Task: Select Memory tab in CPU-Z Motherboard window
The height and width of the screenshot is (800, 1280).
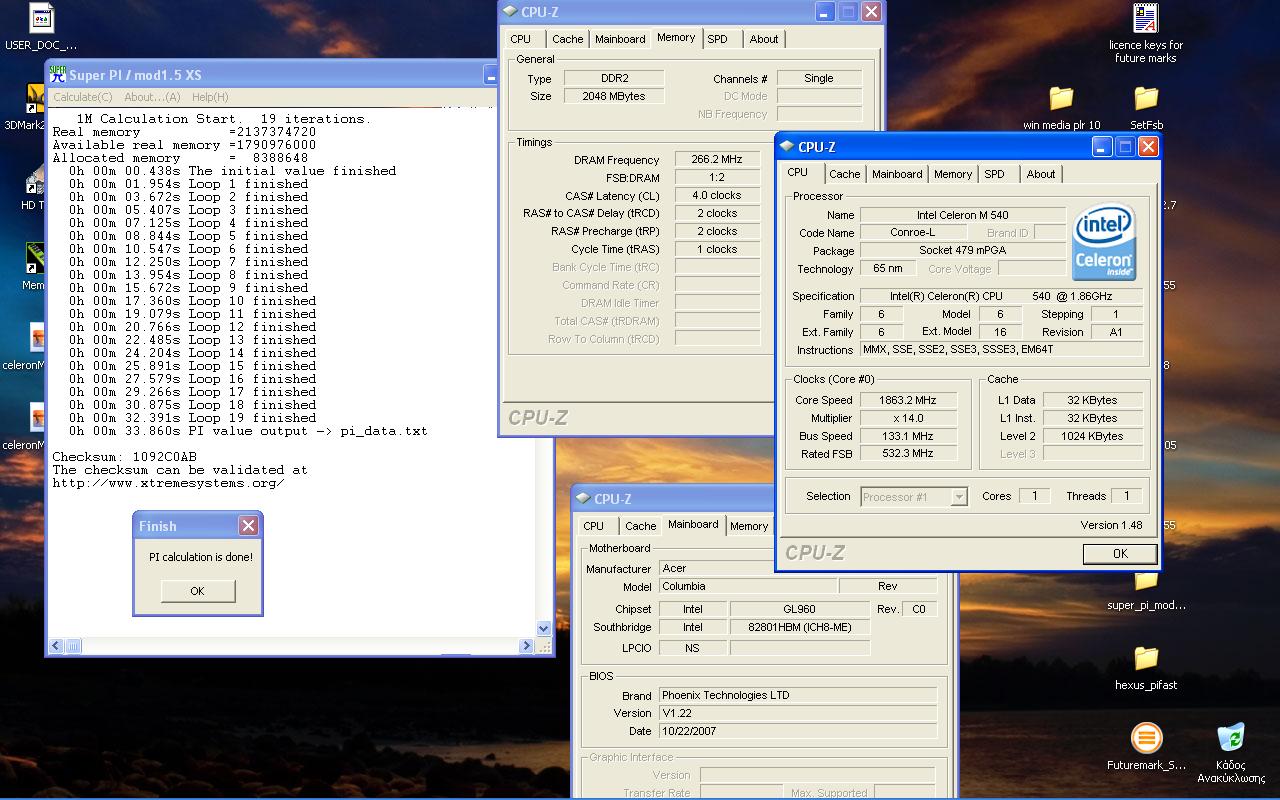Action: pos(749,526)
